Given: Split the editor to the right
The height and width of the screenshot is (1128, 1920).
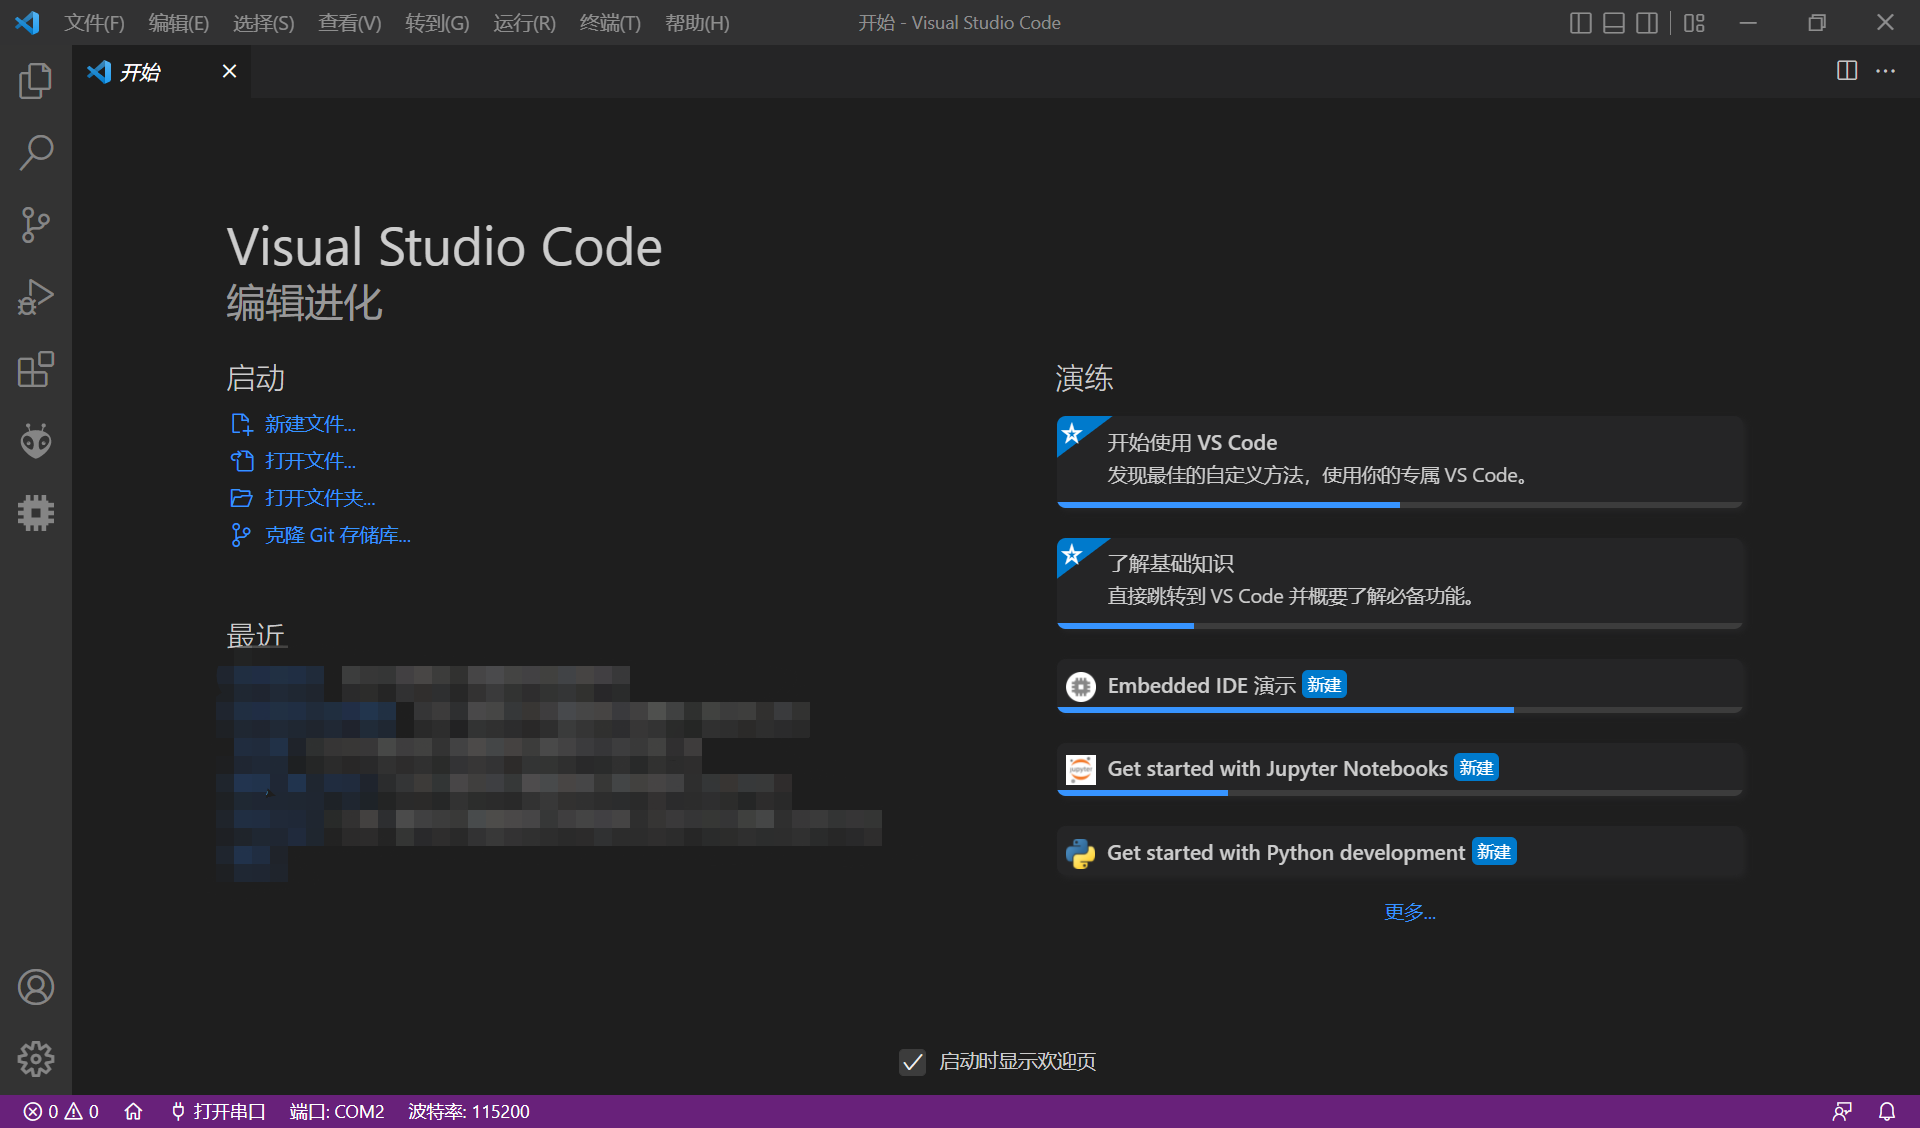Looking at the screenshot, I should [x=1847, y=71].
